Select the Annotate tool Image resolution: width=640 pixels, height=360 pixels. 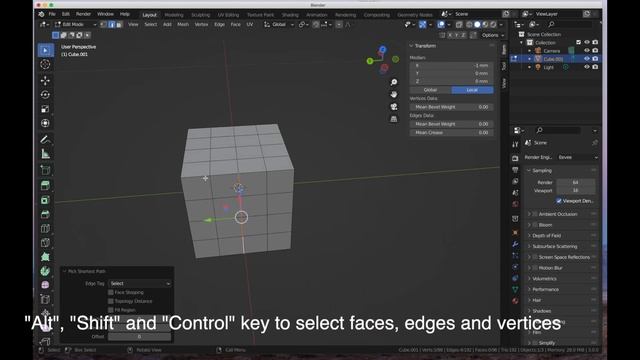click(45, 140)
